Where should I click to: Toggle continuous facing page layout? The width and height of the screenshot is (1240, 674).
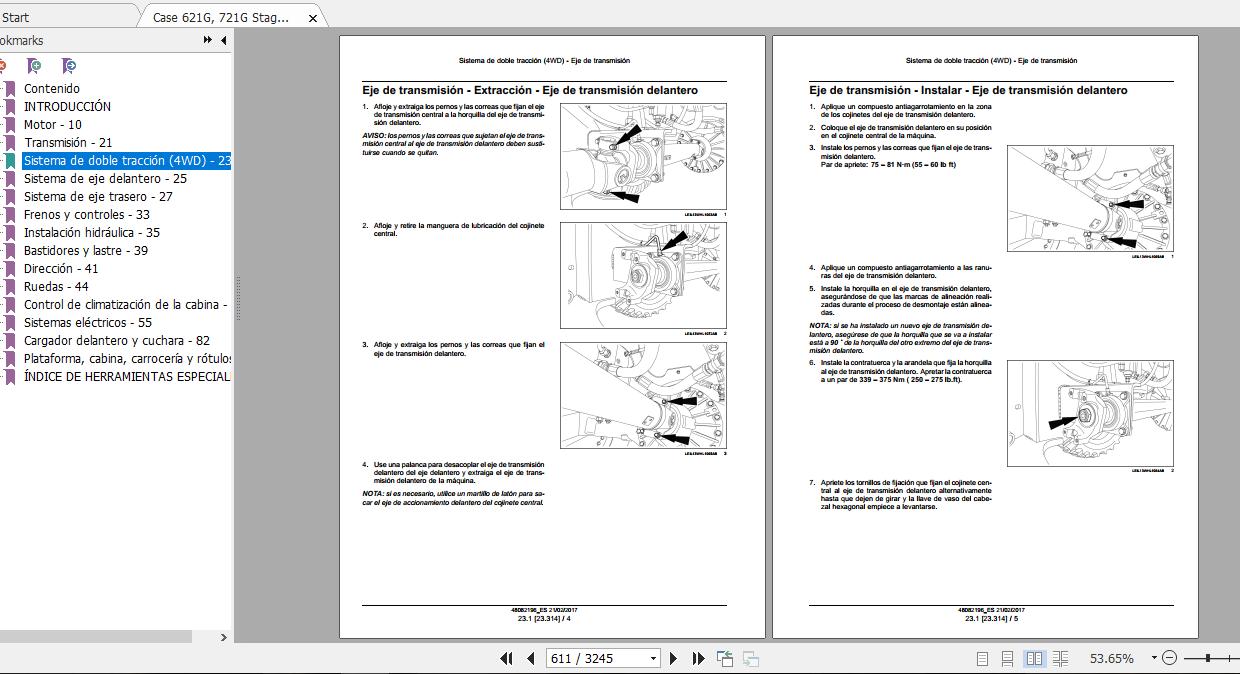[1059, 659]
